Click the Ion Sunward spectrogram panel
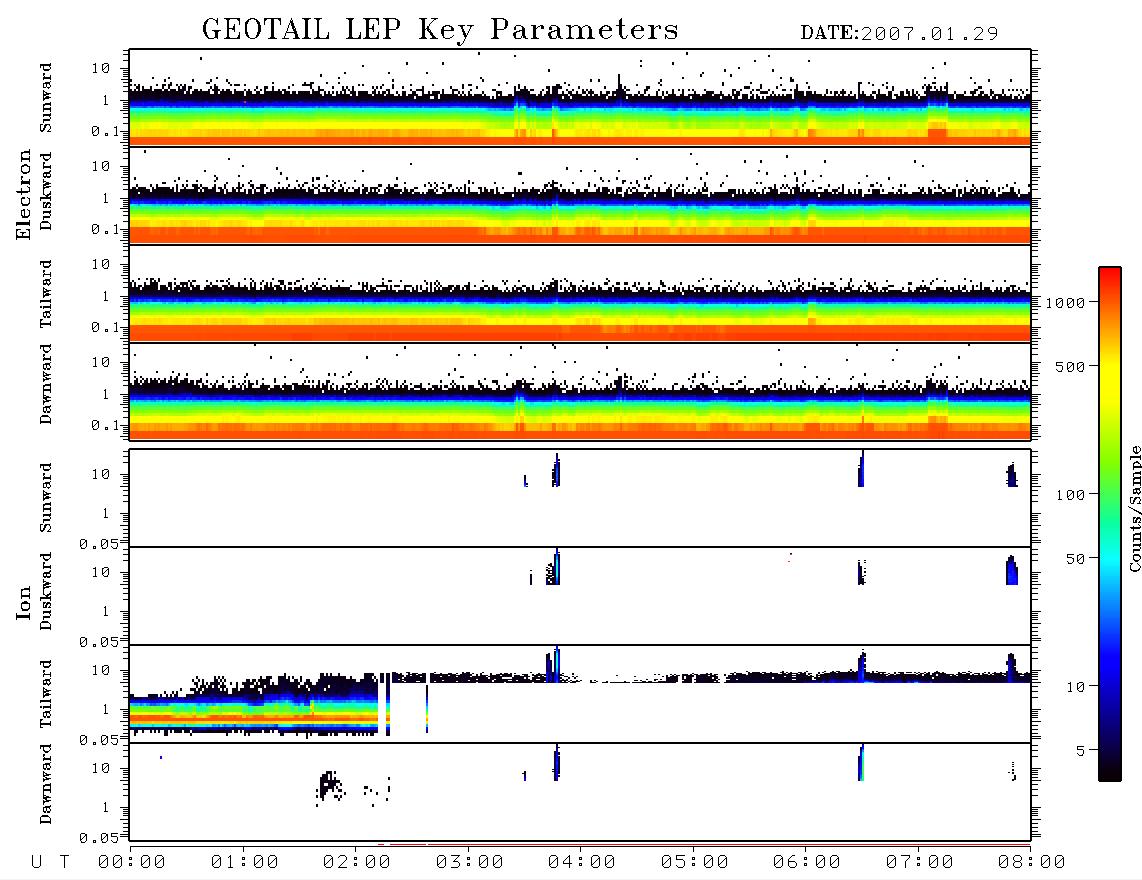The image size is (1142, 880). tap(580, 498)
